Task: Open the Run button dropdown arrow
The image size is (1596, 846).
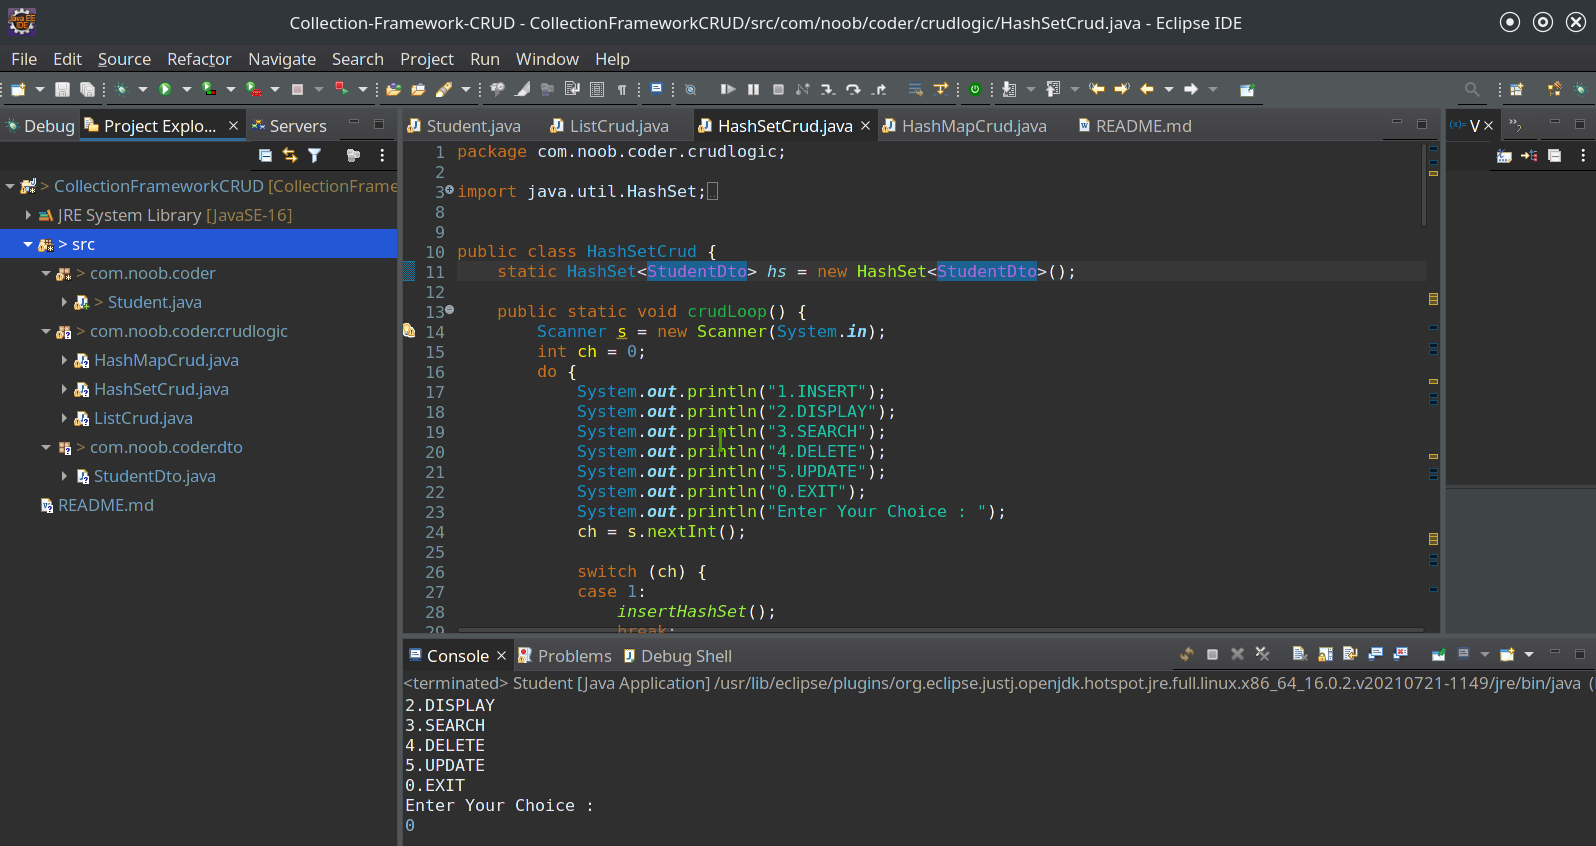Action: [186, 90]
